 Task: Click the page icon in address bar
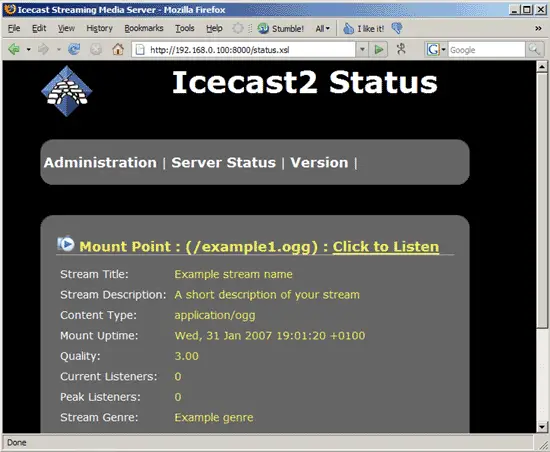tap(140, 50)
